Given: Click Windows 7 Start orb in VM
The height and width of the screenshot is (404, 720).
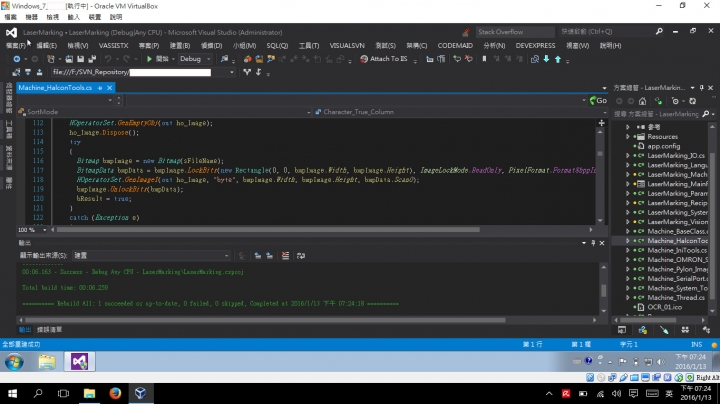Looking at the screenshot, I should click(14, 362).
